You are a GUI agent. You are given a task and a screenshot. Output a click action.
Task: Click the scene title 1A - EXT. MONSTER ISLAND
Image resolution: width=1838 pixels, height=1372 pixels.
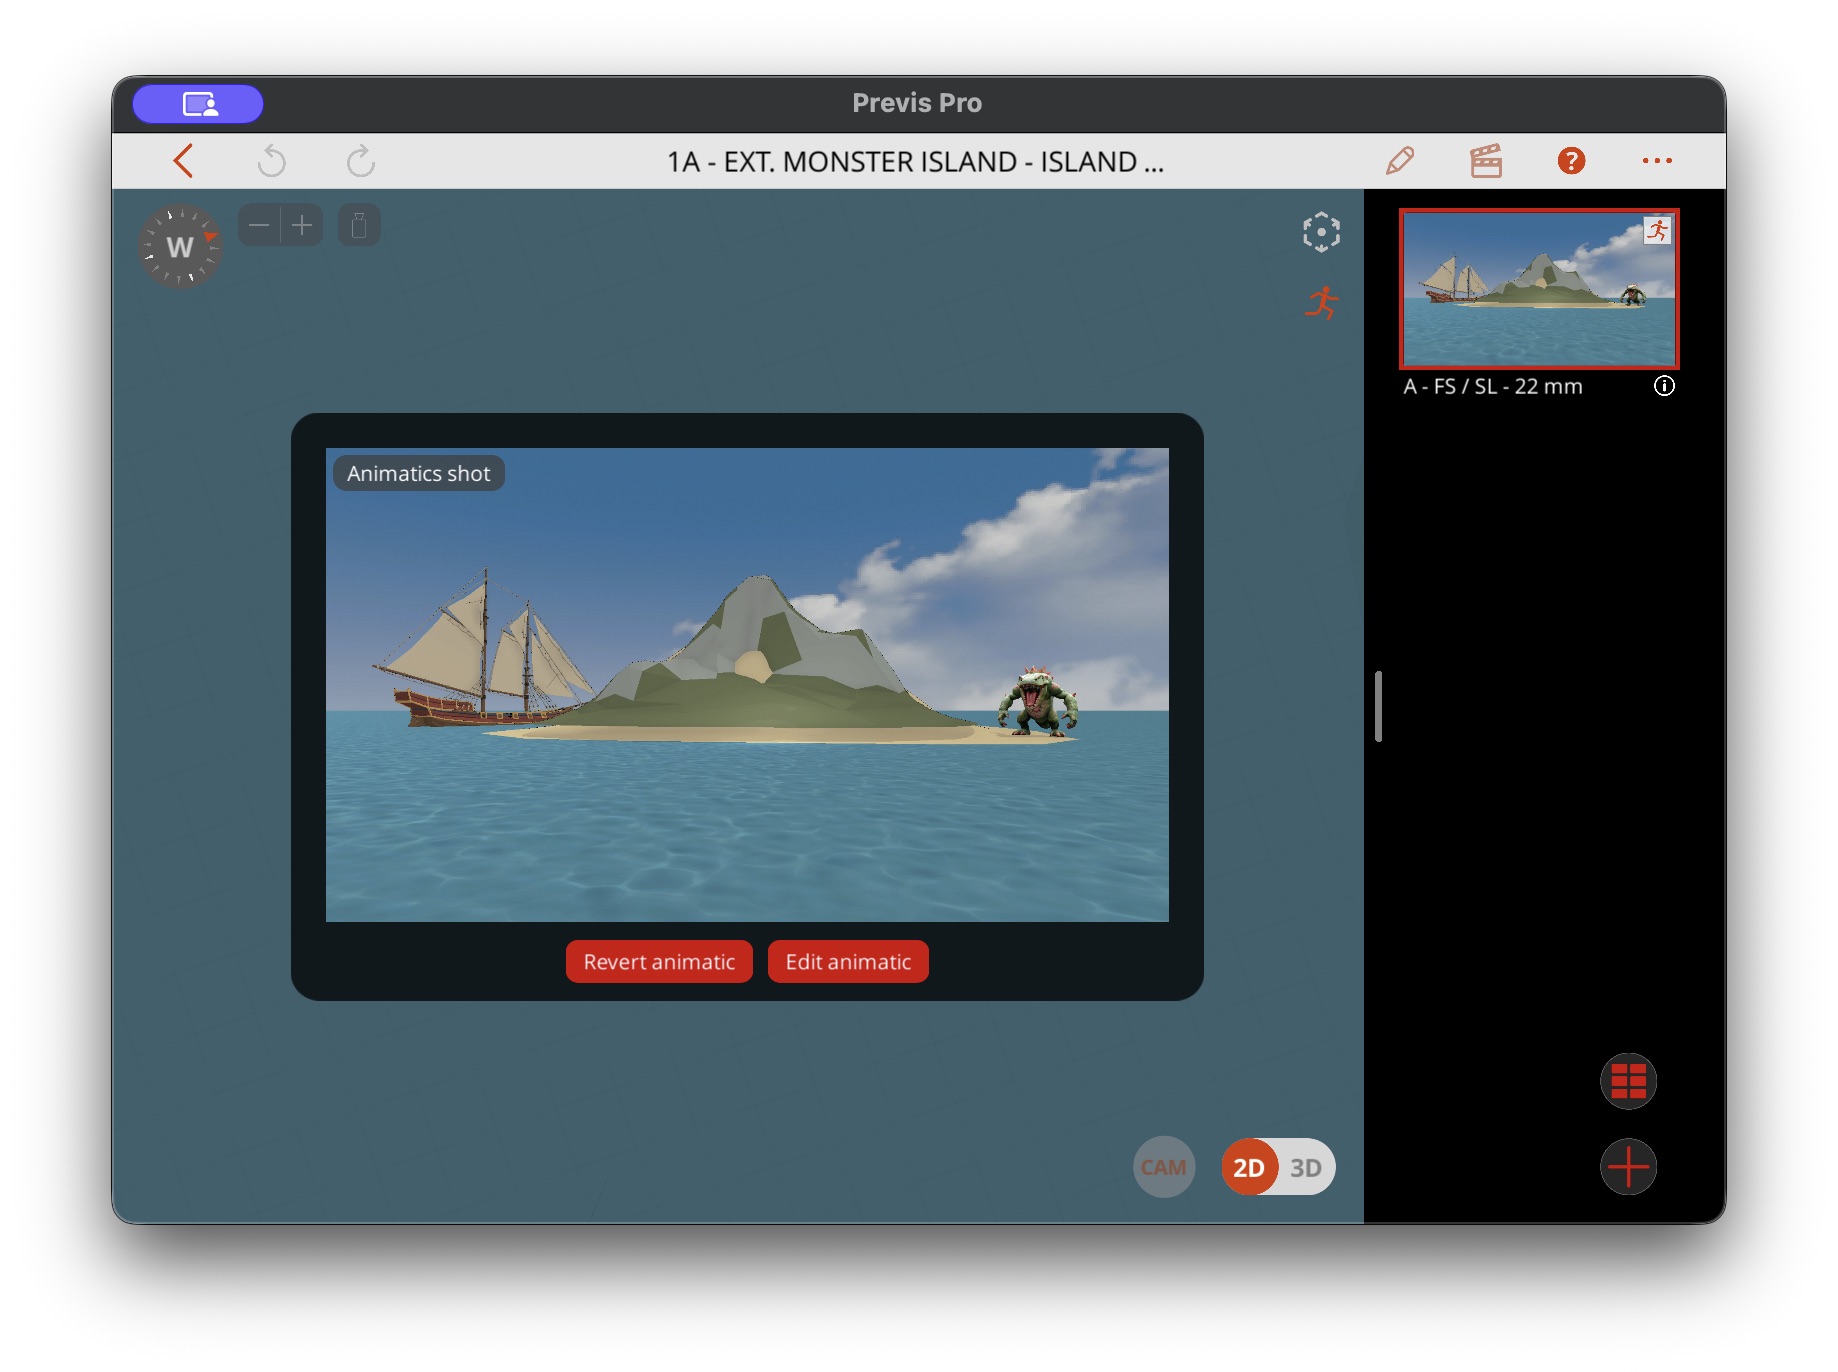pos(915,161)
